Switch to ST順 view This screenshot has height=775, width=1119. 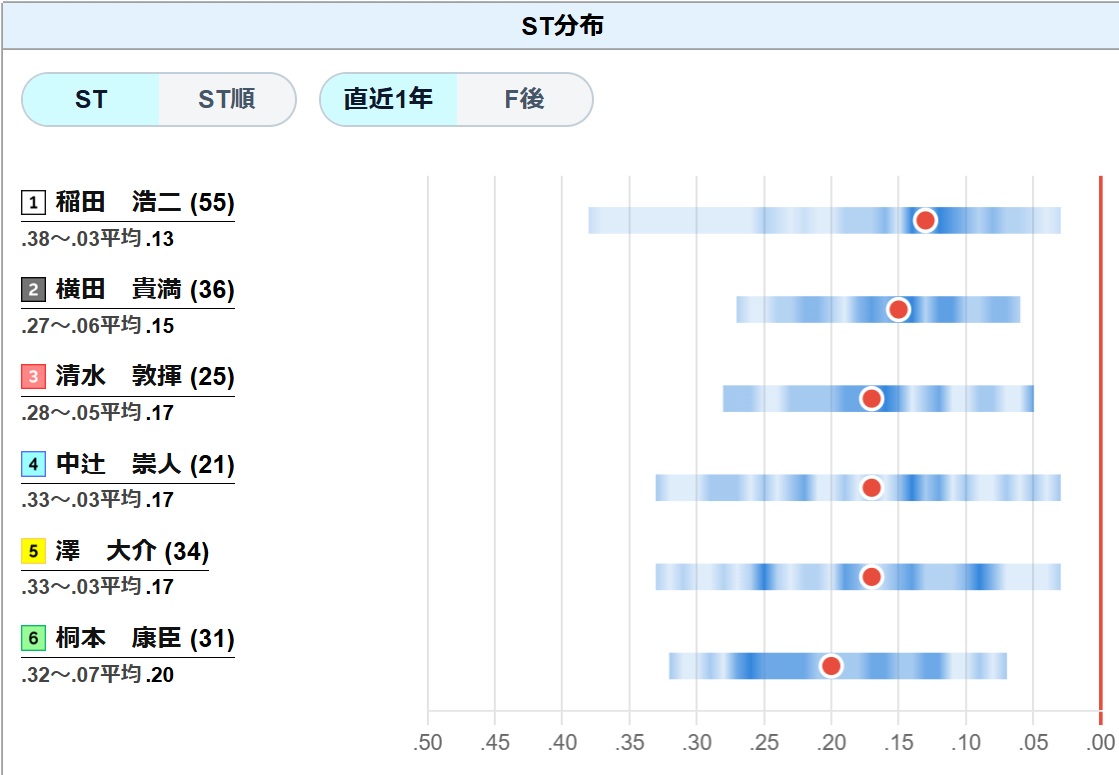227,99
